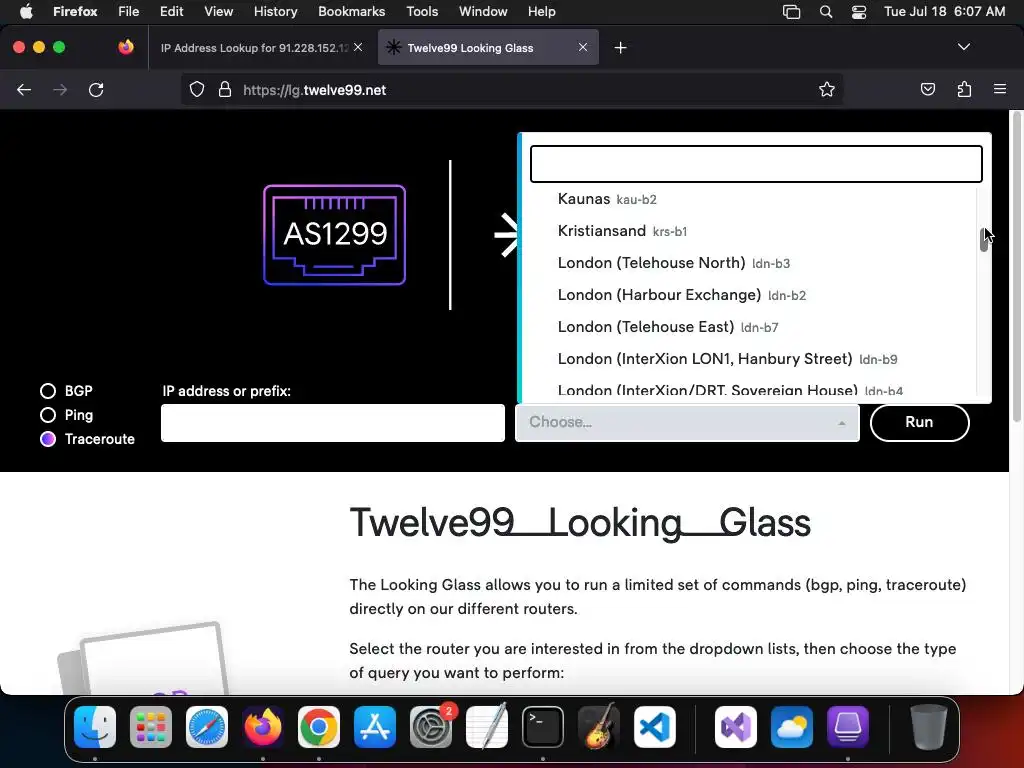Screen dimensions: 1024x768
Task: Click the back navigation arrow
Action: (x=24, y=89)
